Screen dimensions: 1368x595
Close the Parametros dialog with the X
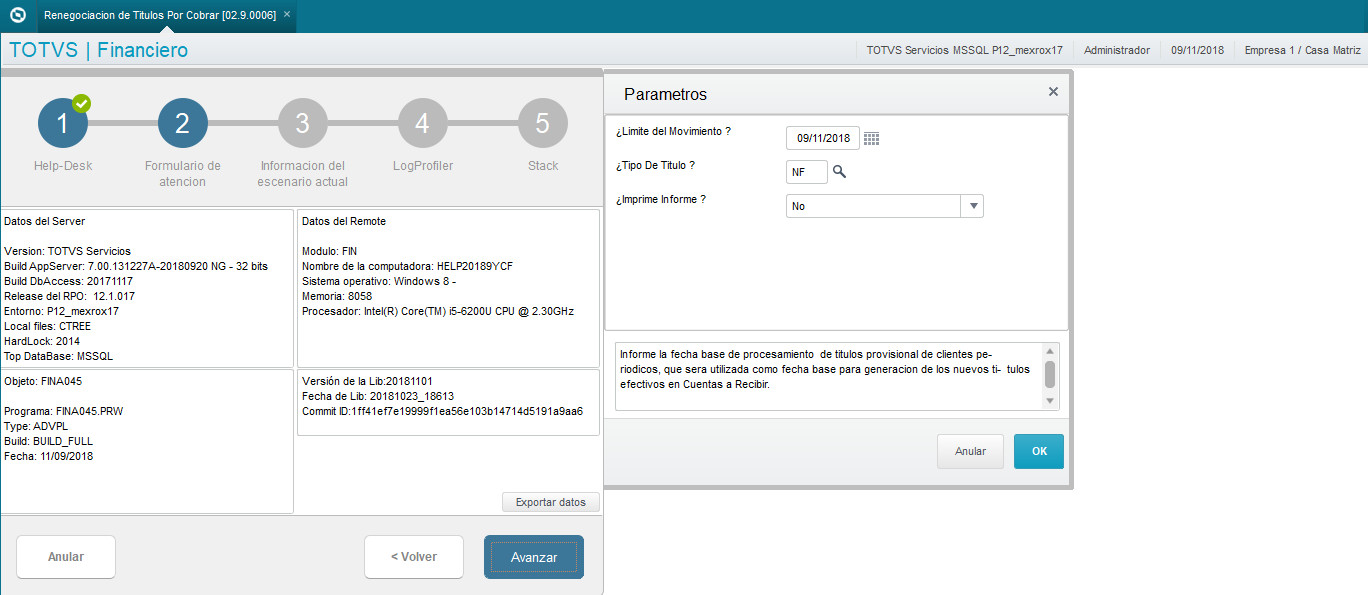(x=1053, y=91)
